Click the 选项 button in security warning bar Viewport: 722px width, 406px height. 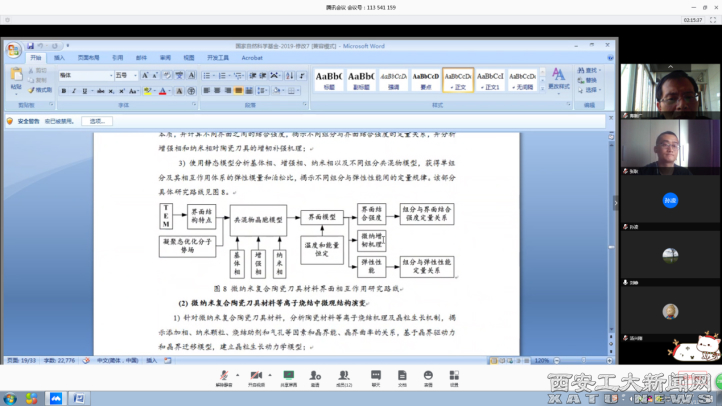97,121
